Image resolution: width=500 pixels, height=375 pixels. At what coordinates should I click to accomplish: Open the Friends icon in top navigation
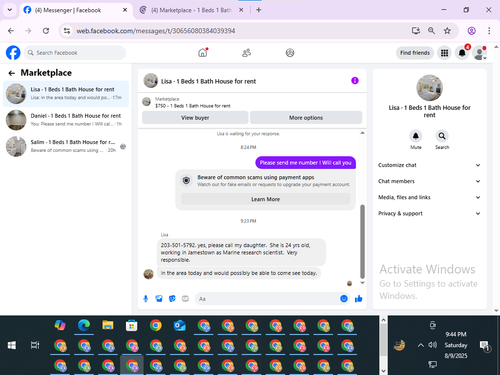point(246,53)
